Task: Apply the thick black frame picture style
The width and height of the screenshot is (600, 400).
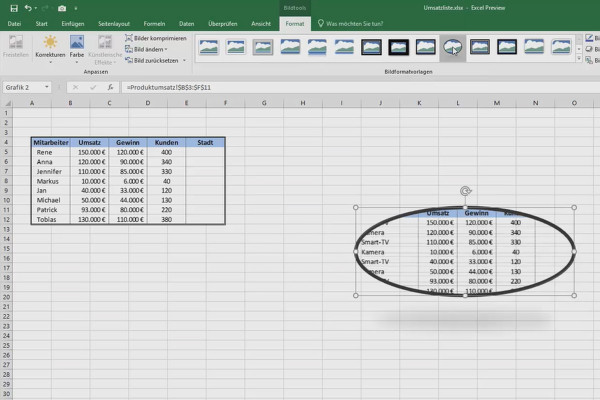Action: pyautogui.click(x=398, y=47)
